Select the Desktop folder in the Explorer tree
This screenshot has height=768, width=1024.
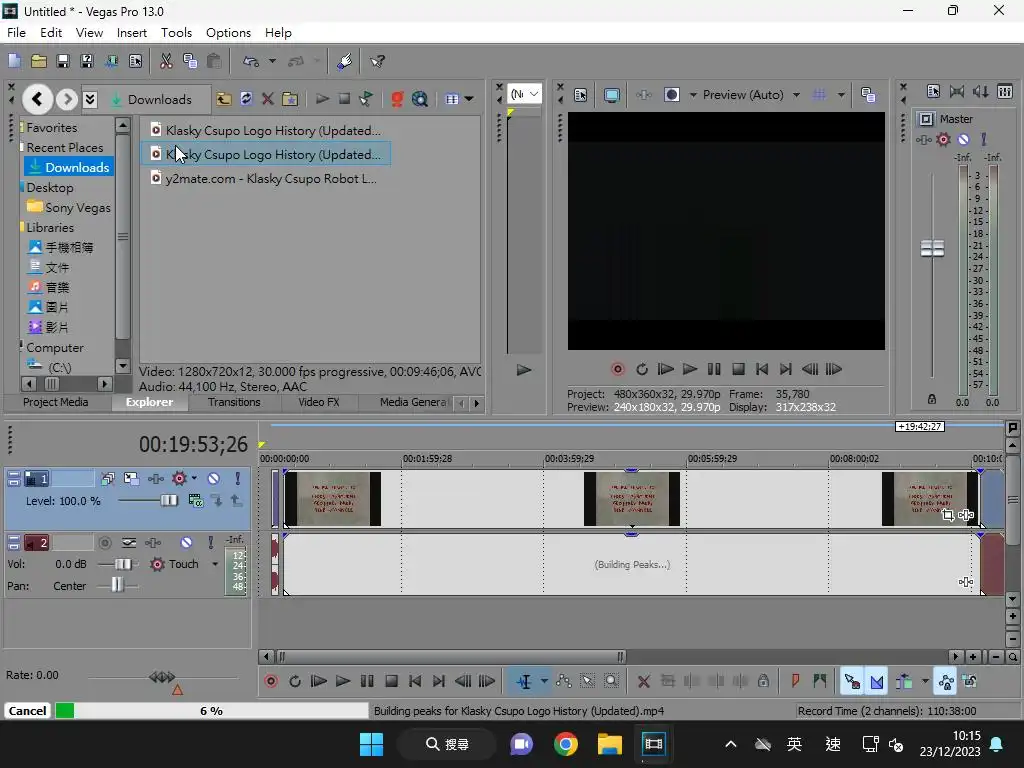(50, 187)
